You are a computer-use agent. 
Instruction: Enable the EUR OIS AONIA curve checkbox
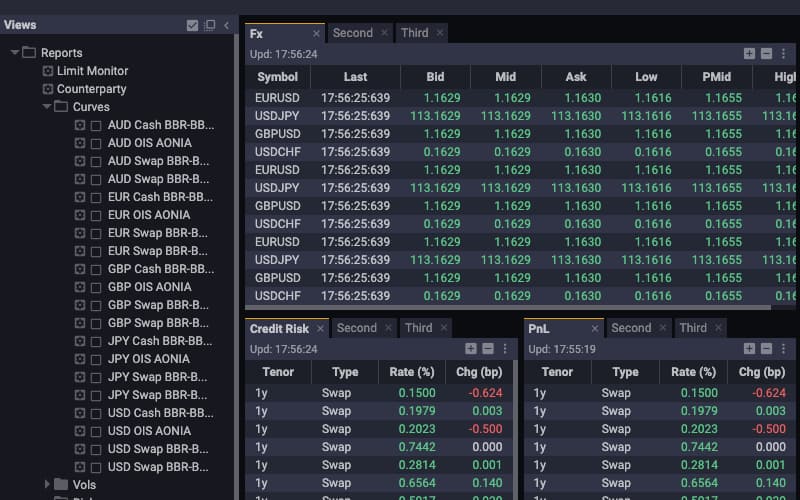click(96, 215)
